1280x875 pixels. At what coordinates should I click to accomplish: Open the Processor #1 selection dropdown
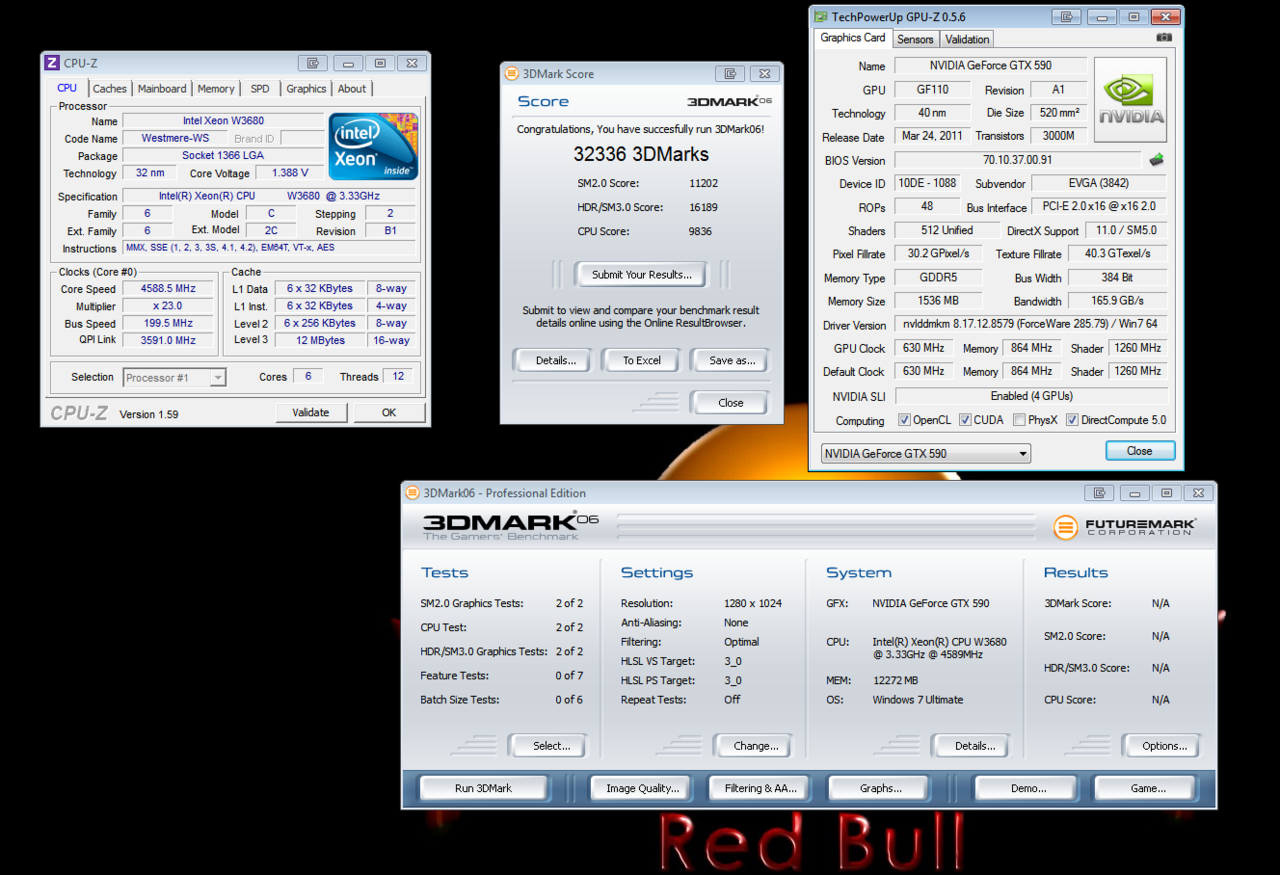(x=175, y=377)
